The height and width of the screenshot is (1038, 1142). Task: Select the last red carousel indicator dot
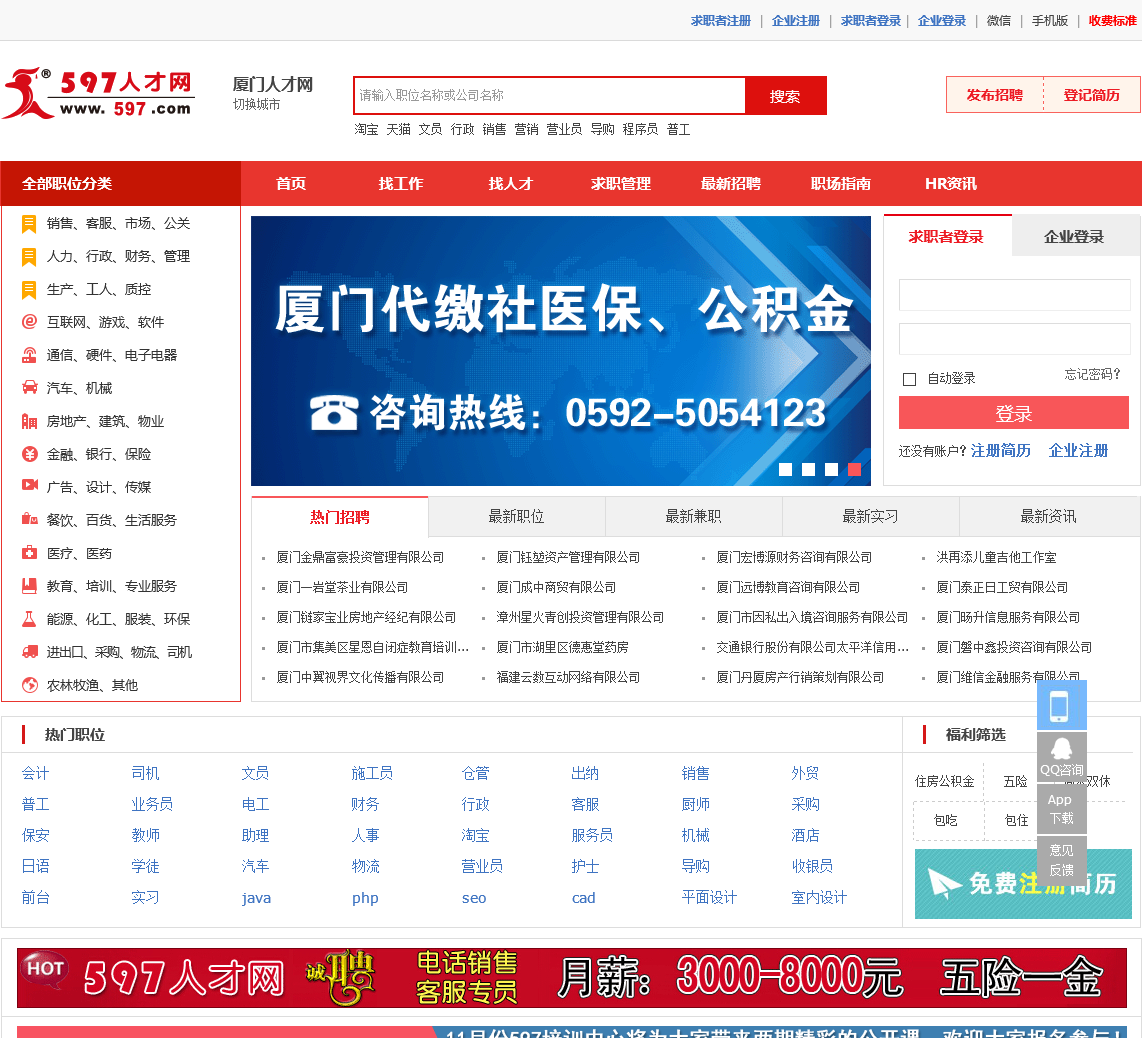point(854,470)
